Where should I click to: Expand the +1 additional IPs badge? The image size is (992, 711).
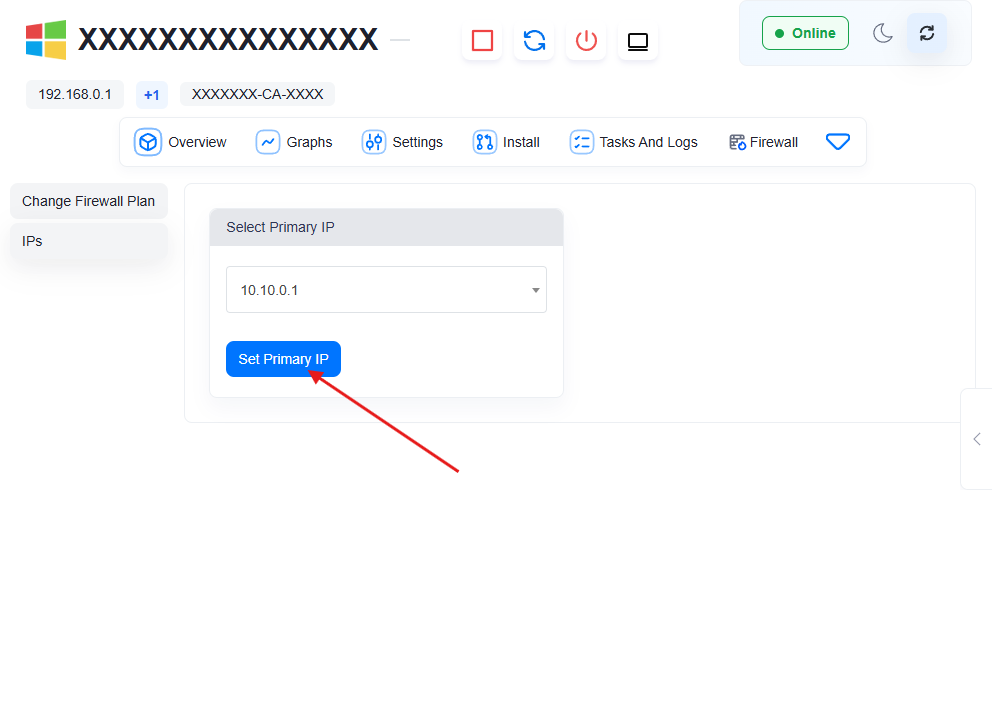point(152,95)
